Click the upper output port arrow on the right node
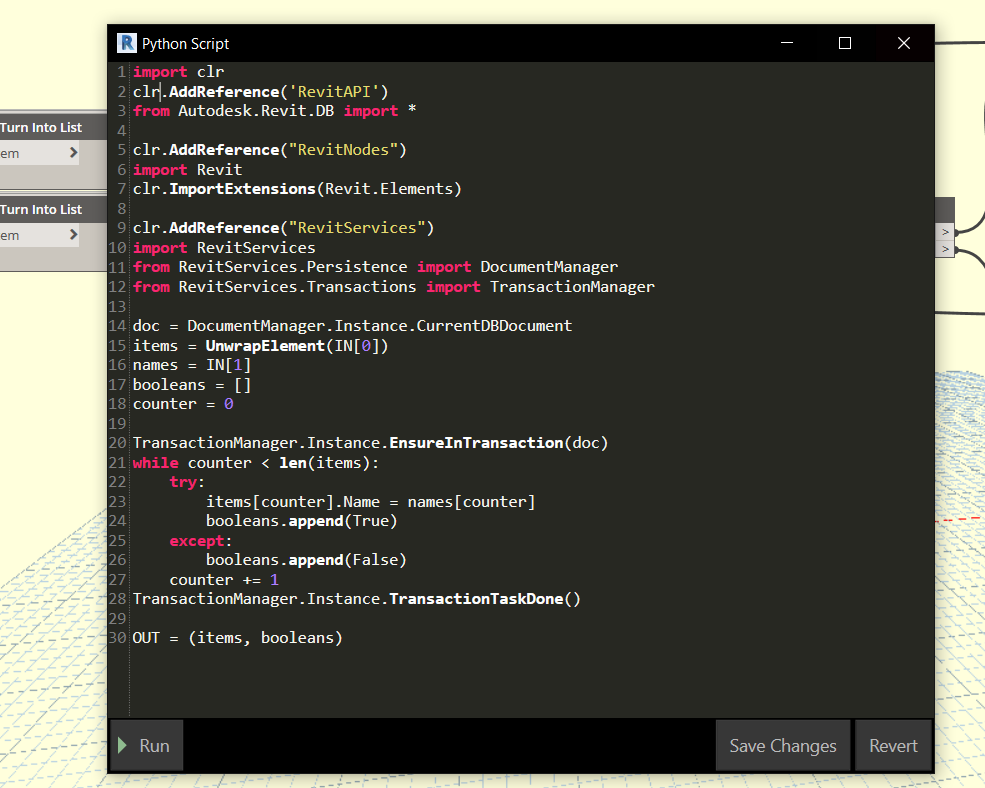The width and height of the screenshot is (985, 788). (945, 232)
